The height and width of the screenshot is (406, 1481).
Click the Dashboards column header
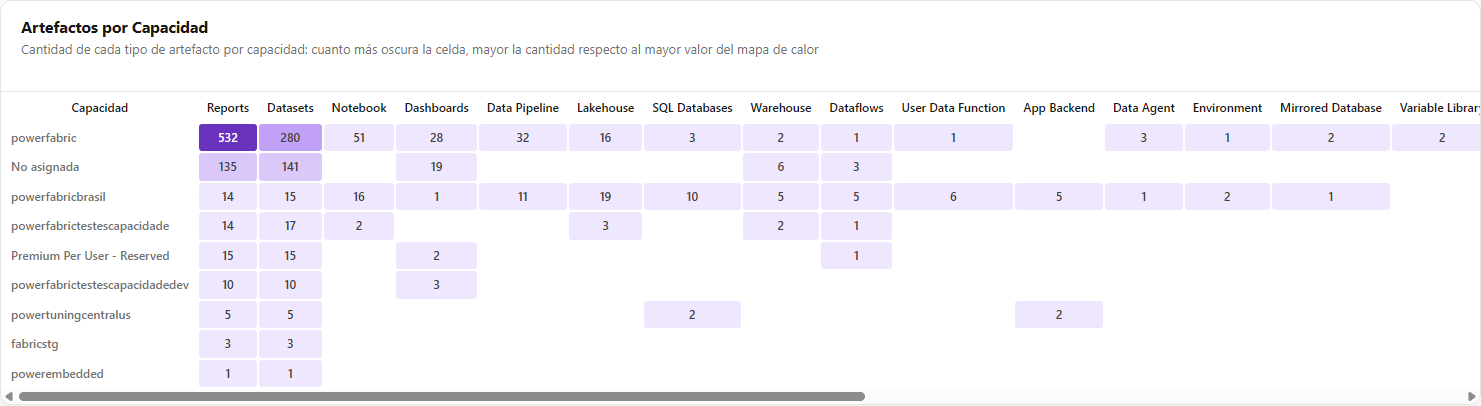tap(437, 108)
